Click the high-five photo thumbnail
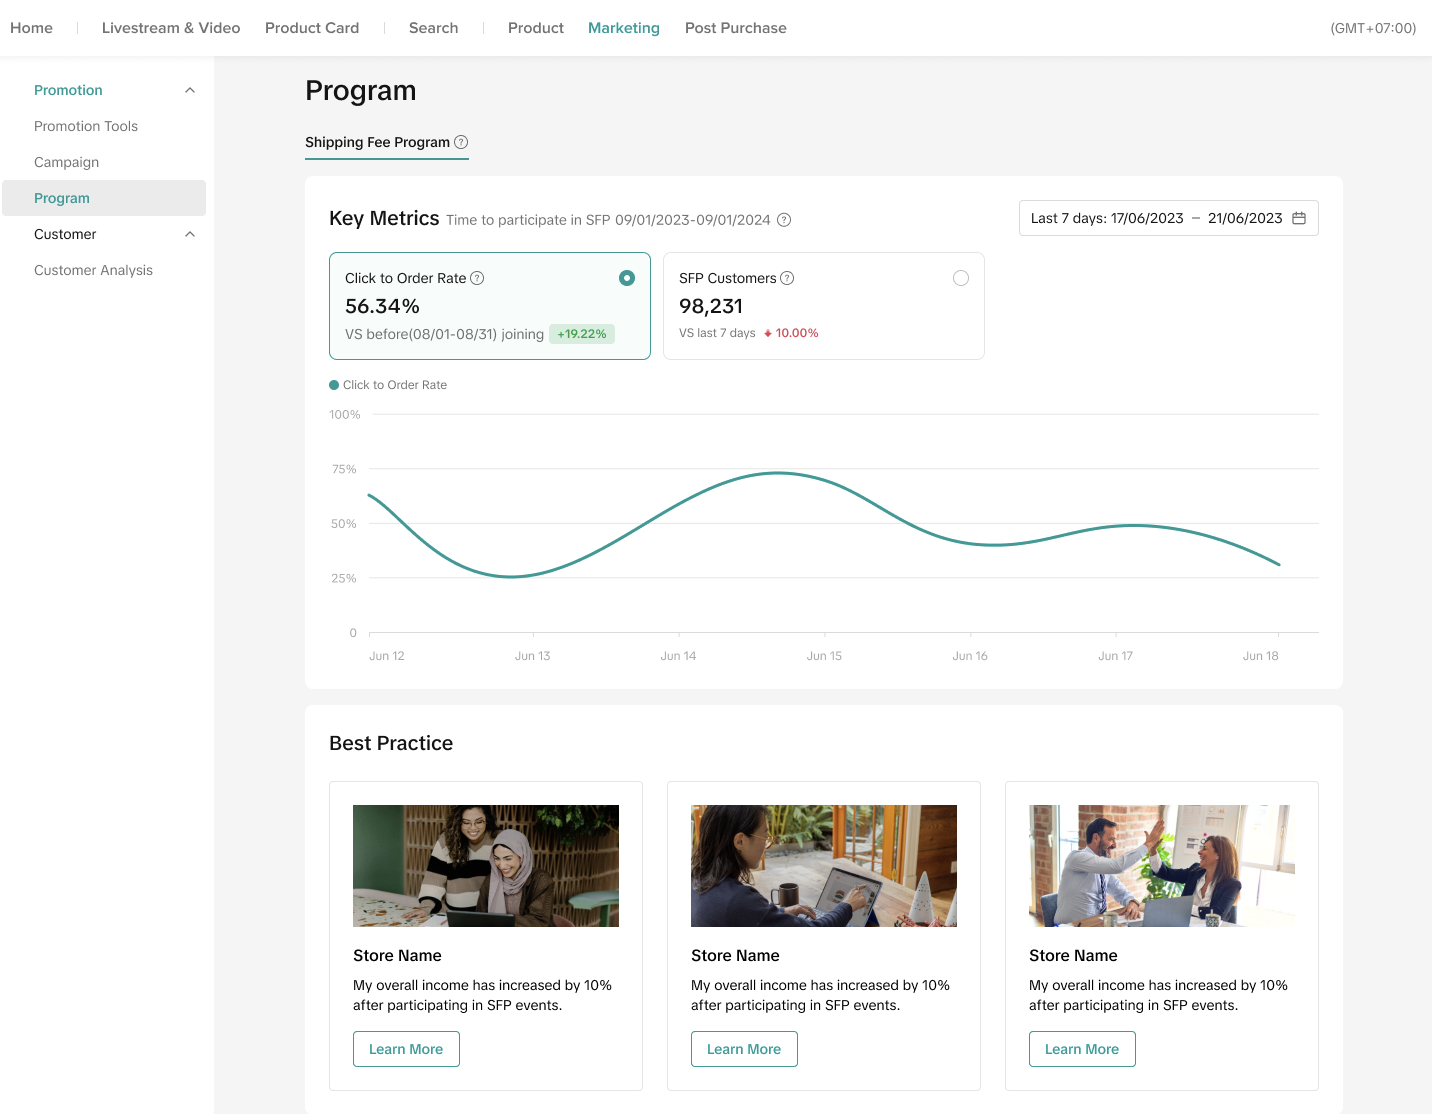Image resolution: width=1432 pixels, height=1114 pixels. click(1162, 866)
